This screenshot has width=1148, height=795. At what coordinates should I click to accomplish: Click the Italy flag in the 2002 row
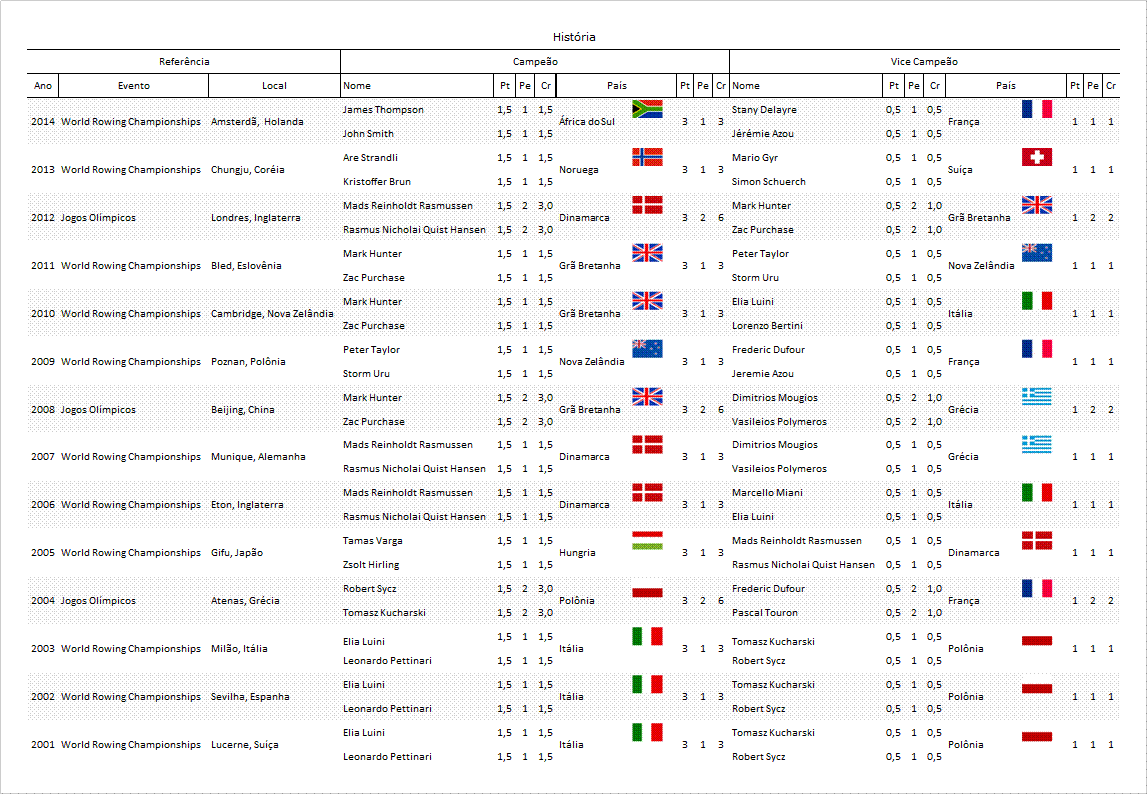(647, 684)
